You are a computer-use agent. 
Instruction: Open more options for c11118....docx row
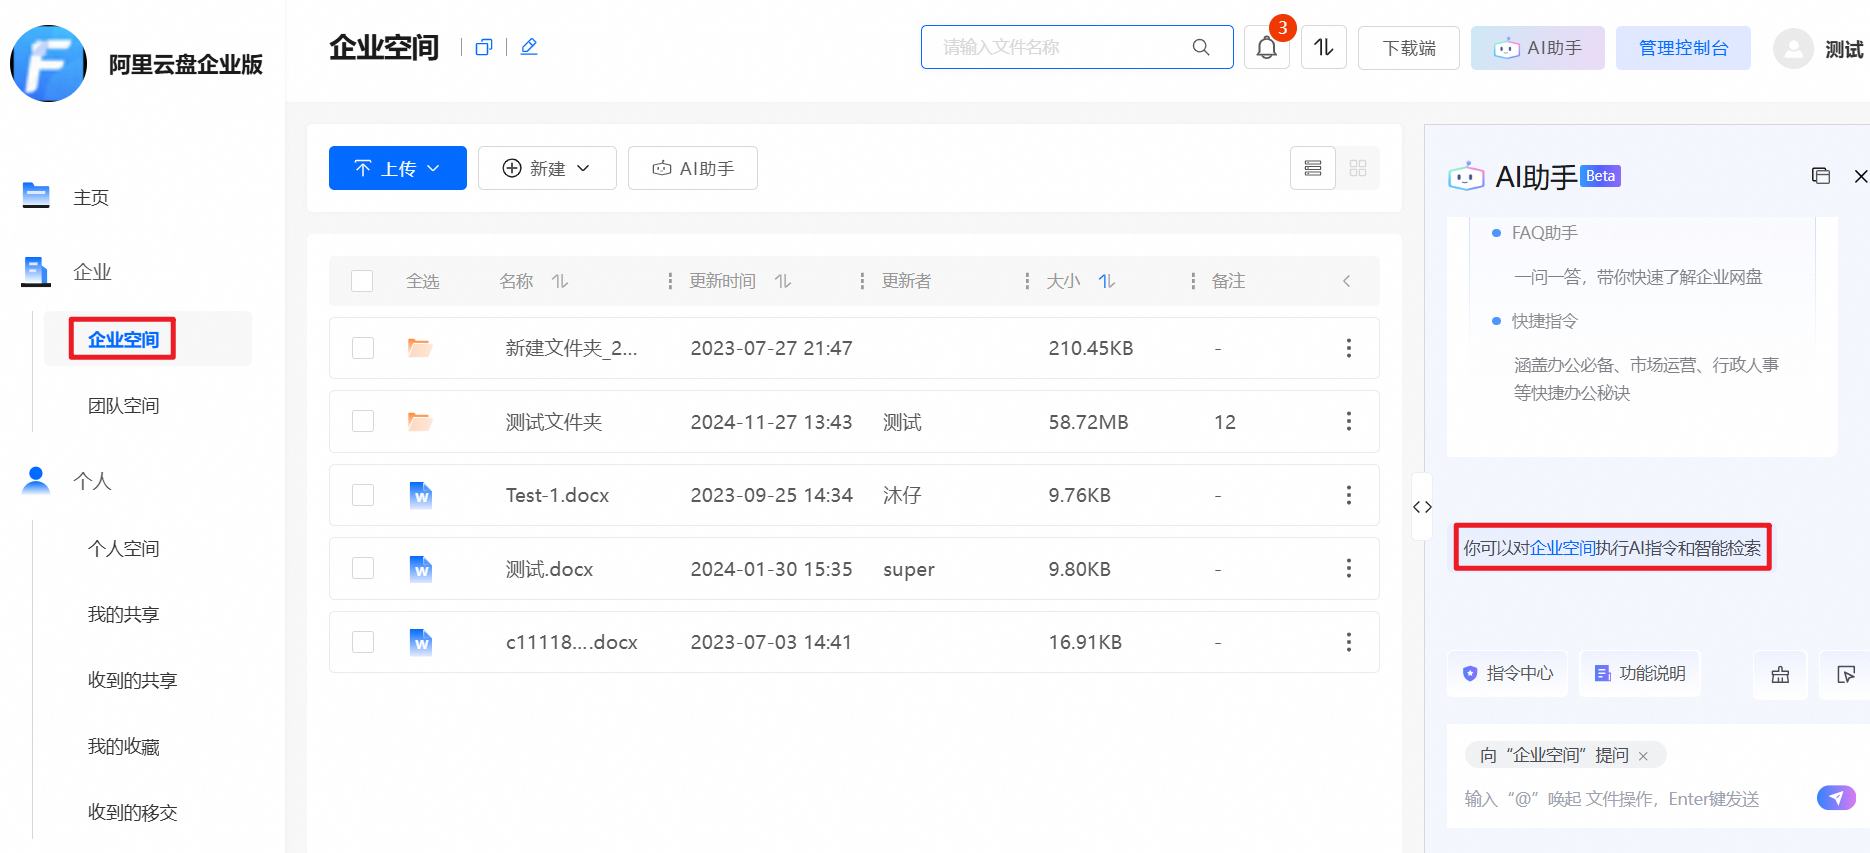click(x=1349, y=642)
